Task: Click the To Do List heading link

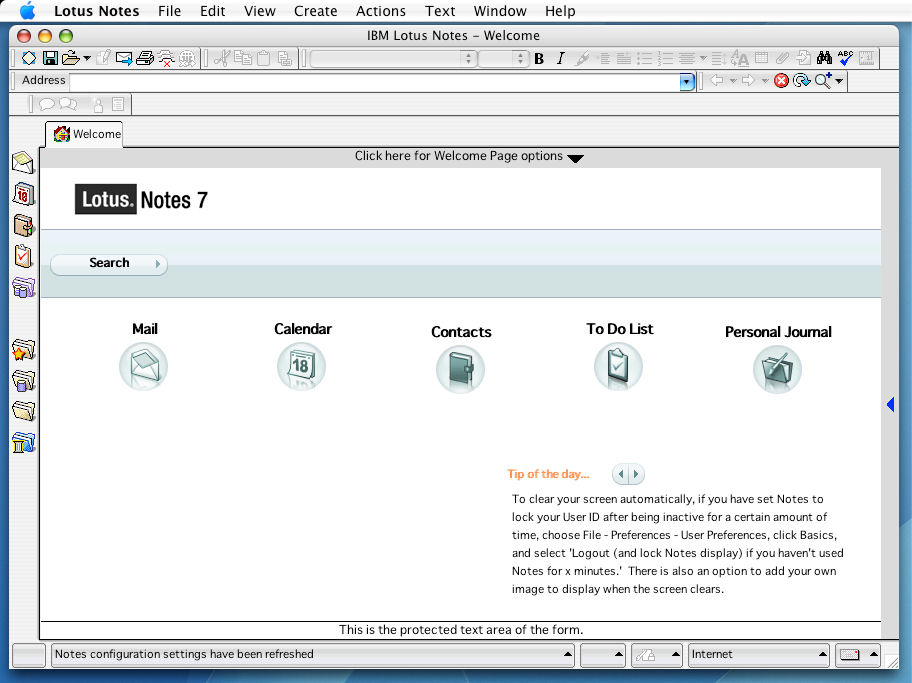Action: [619, 329]
